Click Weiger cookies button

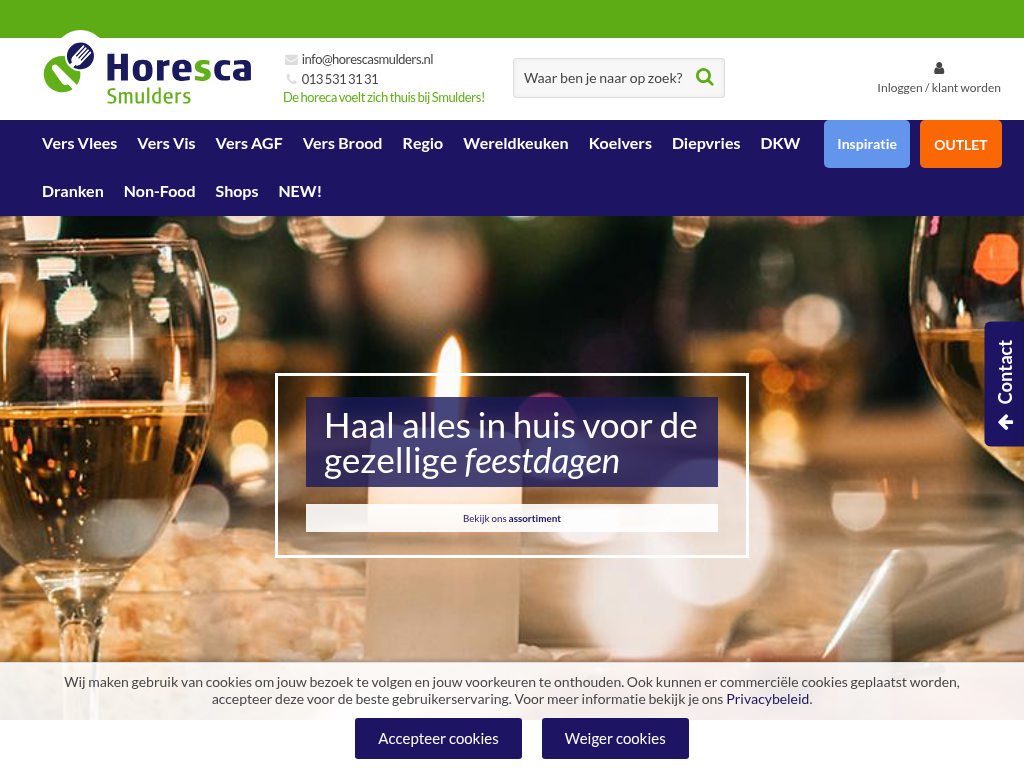615,739
